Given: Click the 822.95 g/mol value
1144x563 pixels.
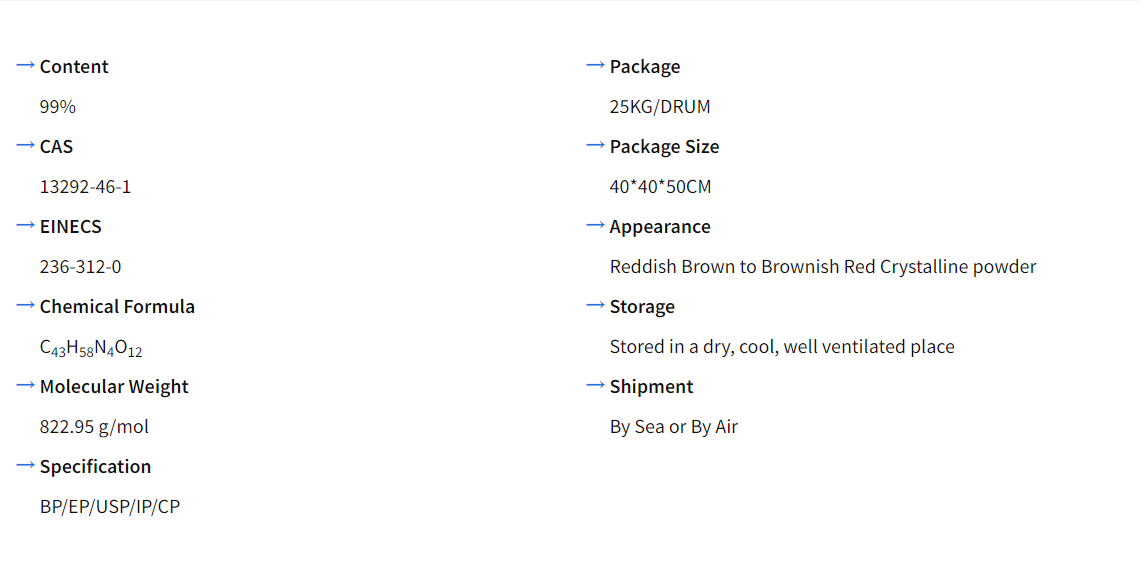Looking at the screenshot, I should 94,427.
